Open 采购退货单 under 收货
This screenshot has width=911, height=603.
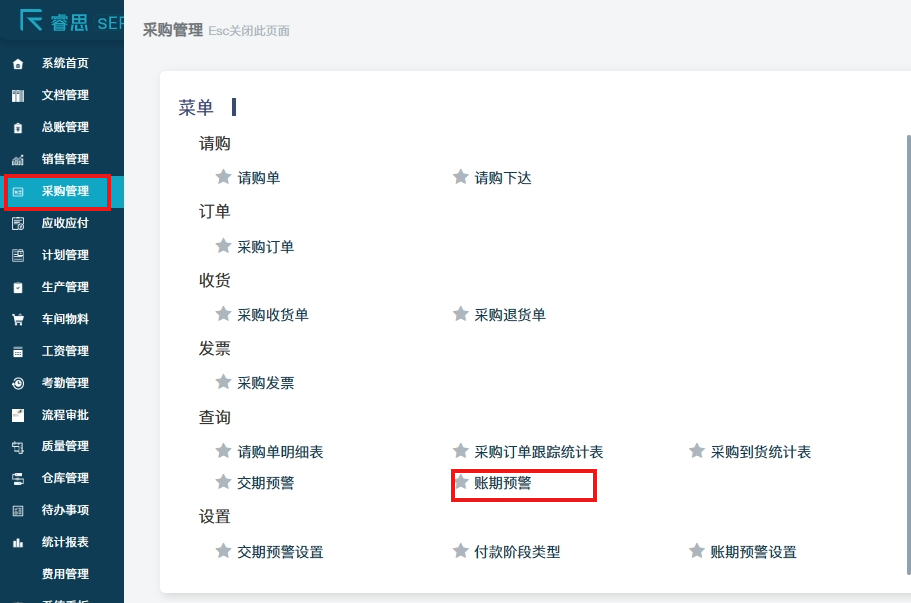(510, 315)
